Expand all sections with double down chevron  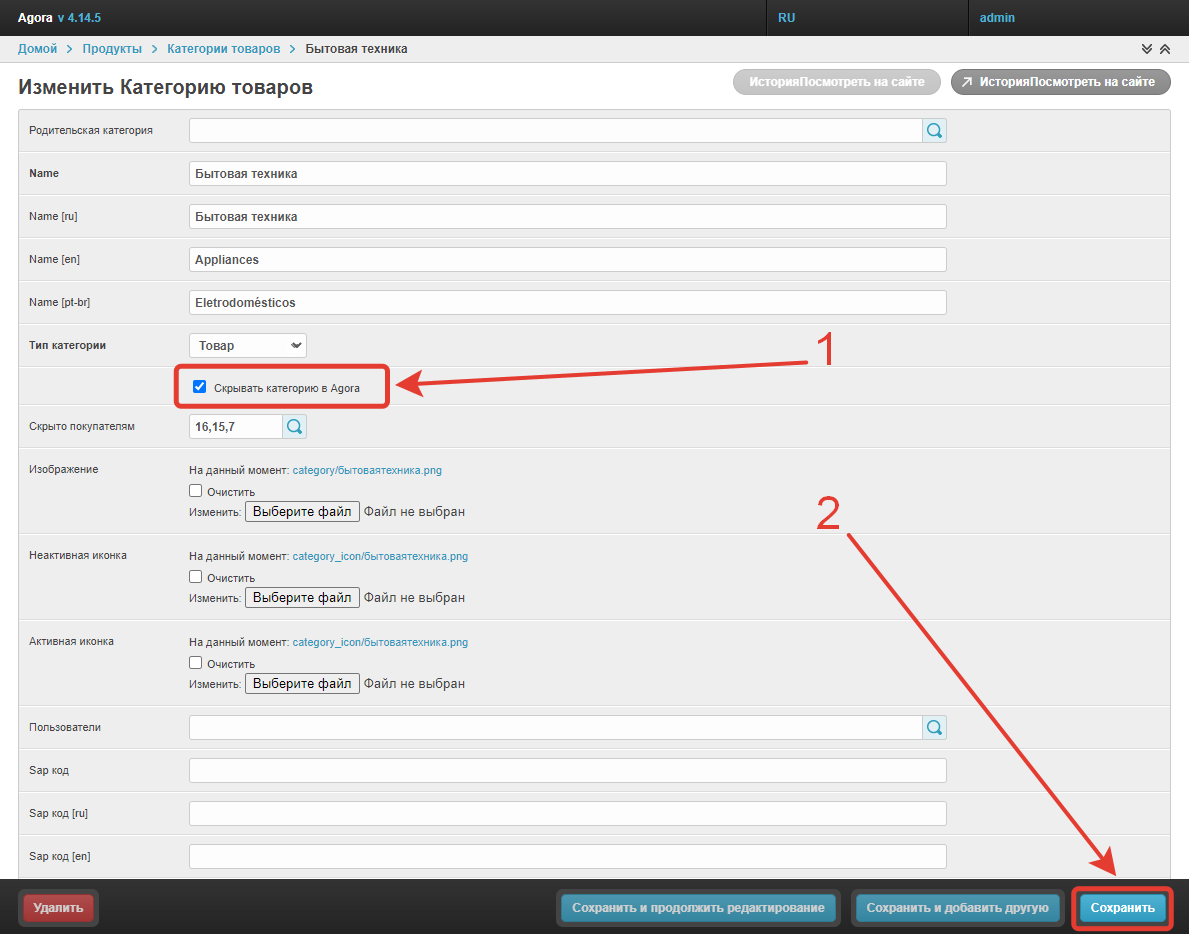(1147, 49)
